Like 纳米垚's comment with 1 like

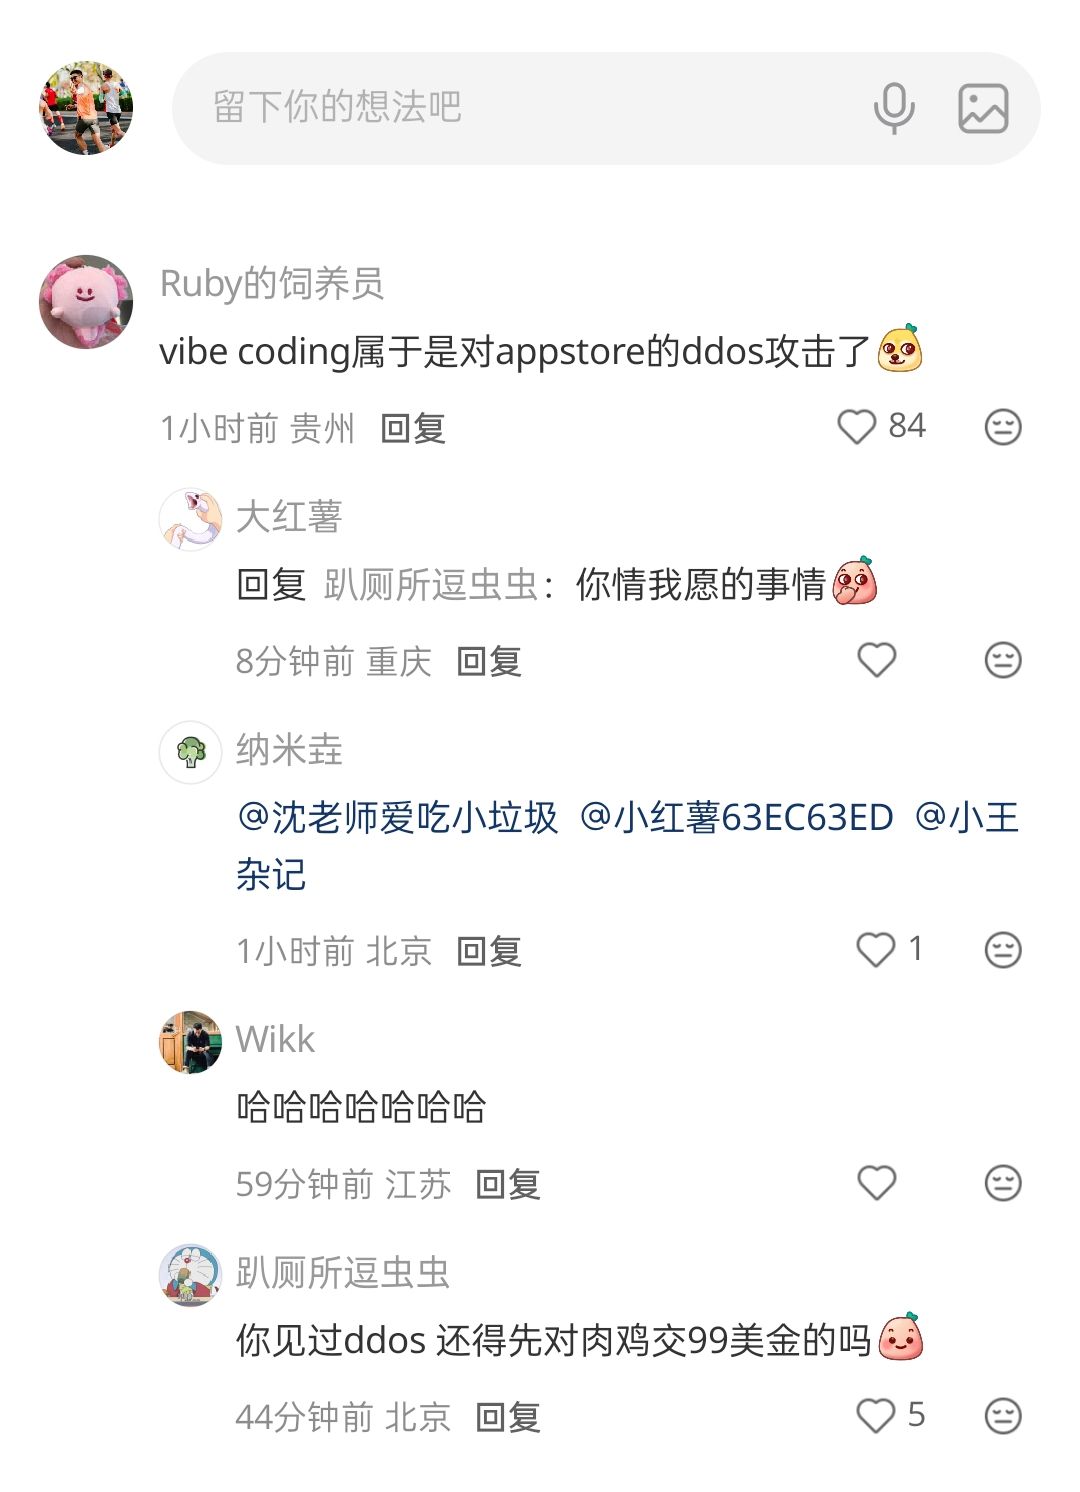876,949
